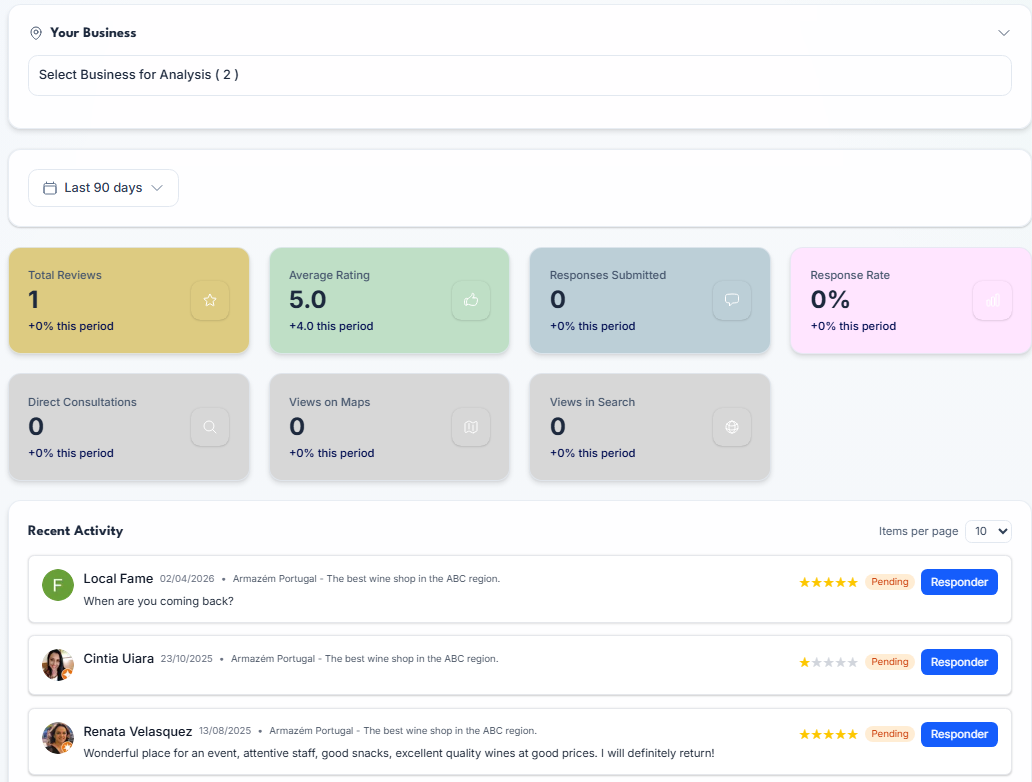Click the location pin icon beside Your Business
The height and width of the screenshot is (782, 1032).
(x=36, y=33)
